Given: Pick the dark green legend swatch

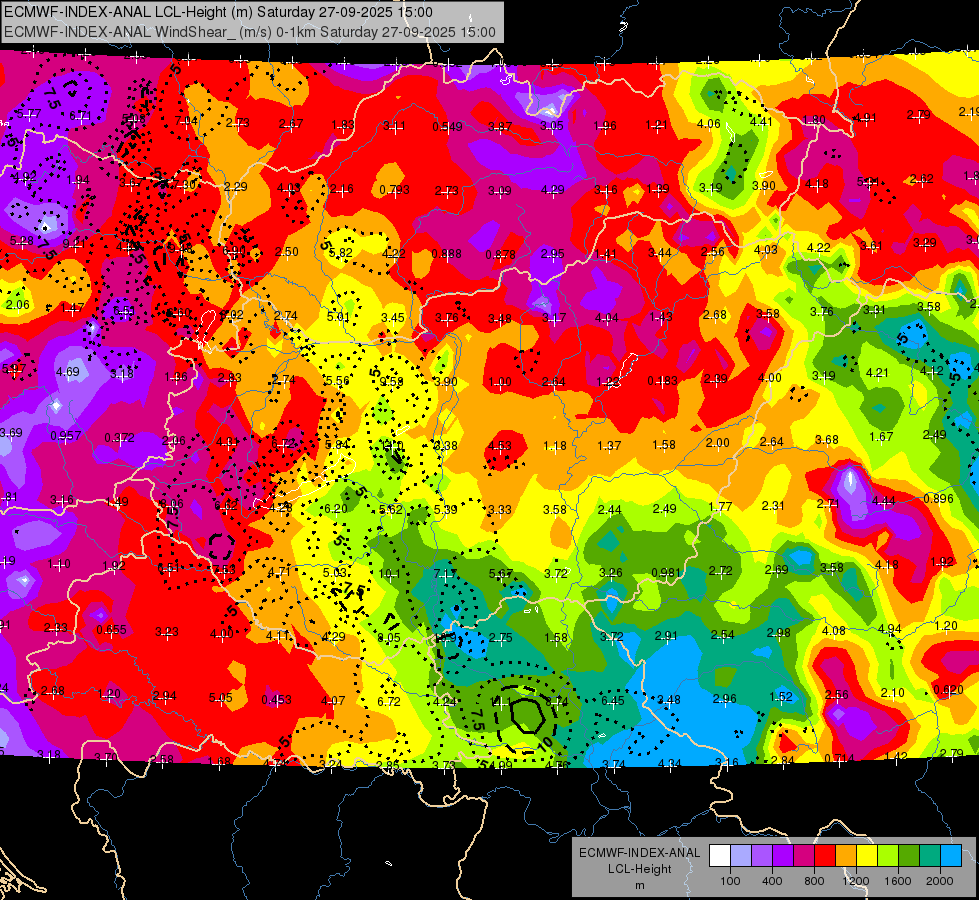Looking at the screenshot, I should [x=909, y=856].
